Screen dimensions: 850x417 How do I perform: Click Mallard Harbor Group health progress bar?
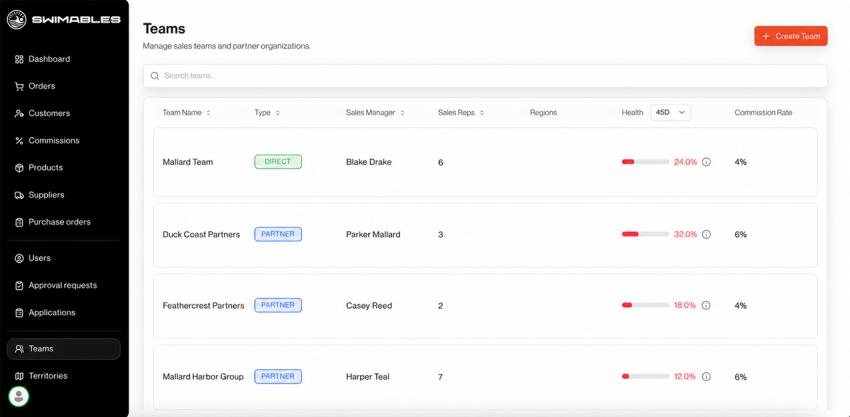coord(645,376)
